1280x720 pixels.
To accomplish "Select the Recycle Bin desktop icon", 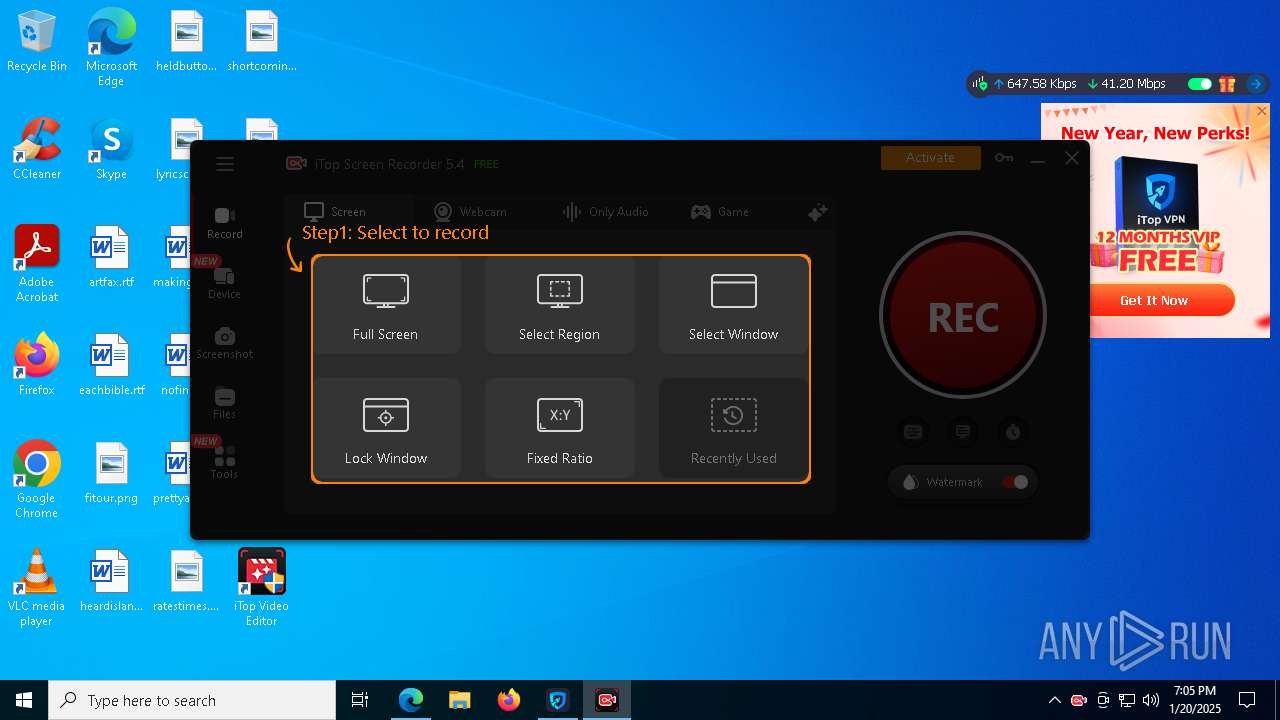I will 37,42.
